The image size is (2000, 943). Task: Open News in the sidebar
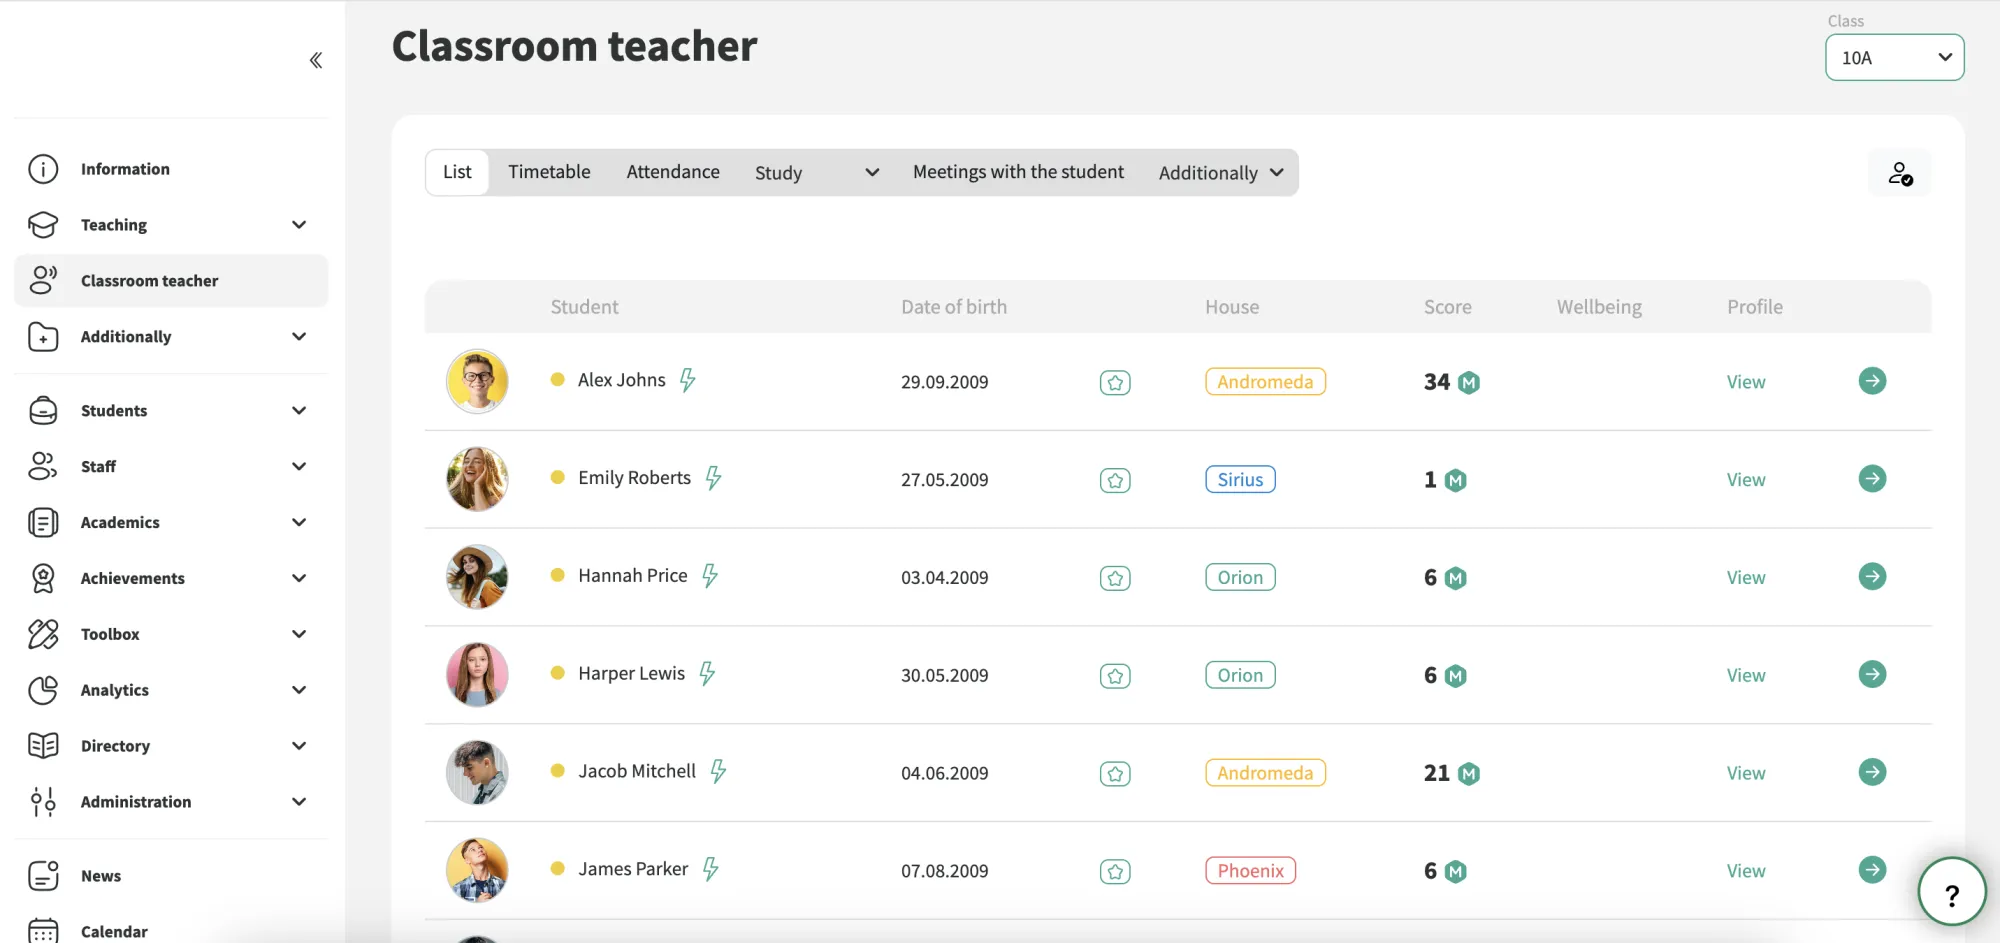[x=170, y=876]
